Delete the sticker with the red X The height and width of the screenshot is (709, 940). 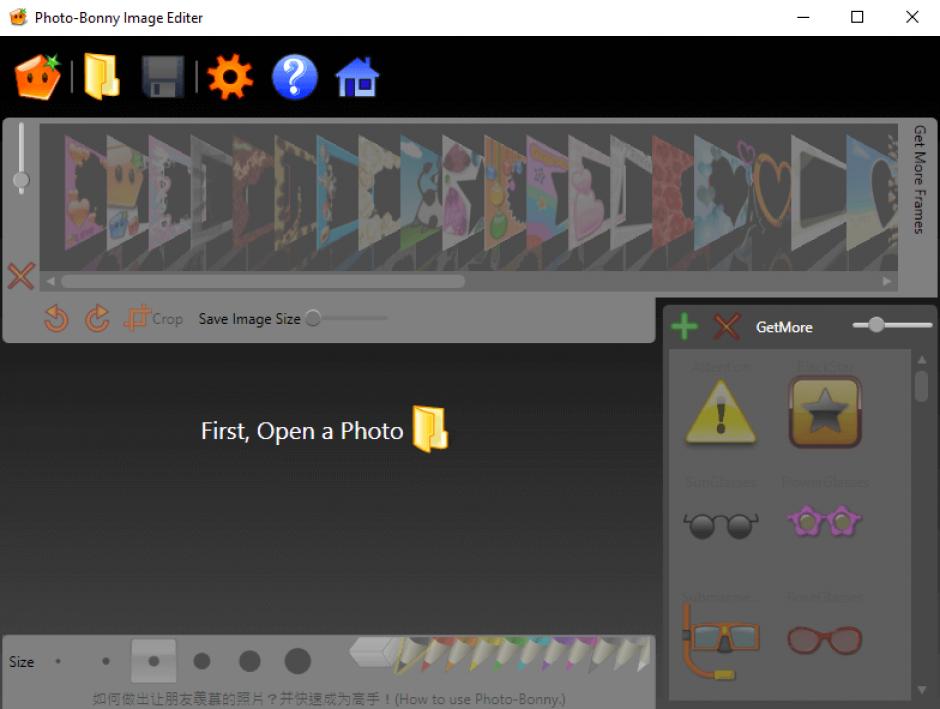727,327
